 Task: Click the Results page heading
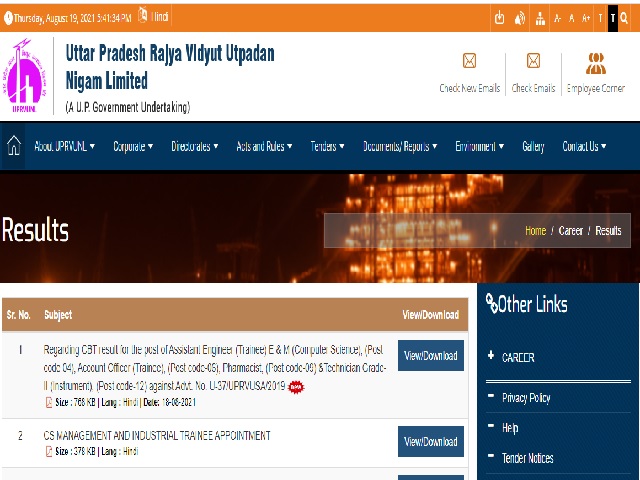coord(35,229)
